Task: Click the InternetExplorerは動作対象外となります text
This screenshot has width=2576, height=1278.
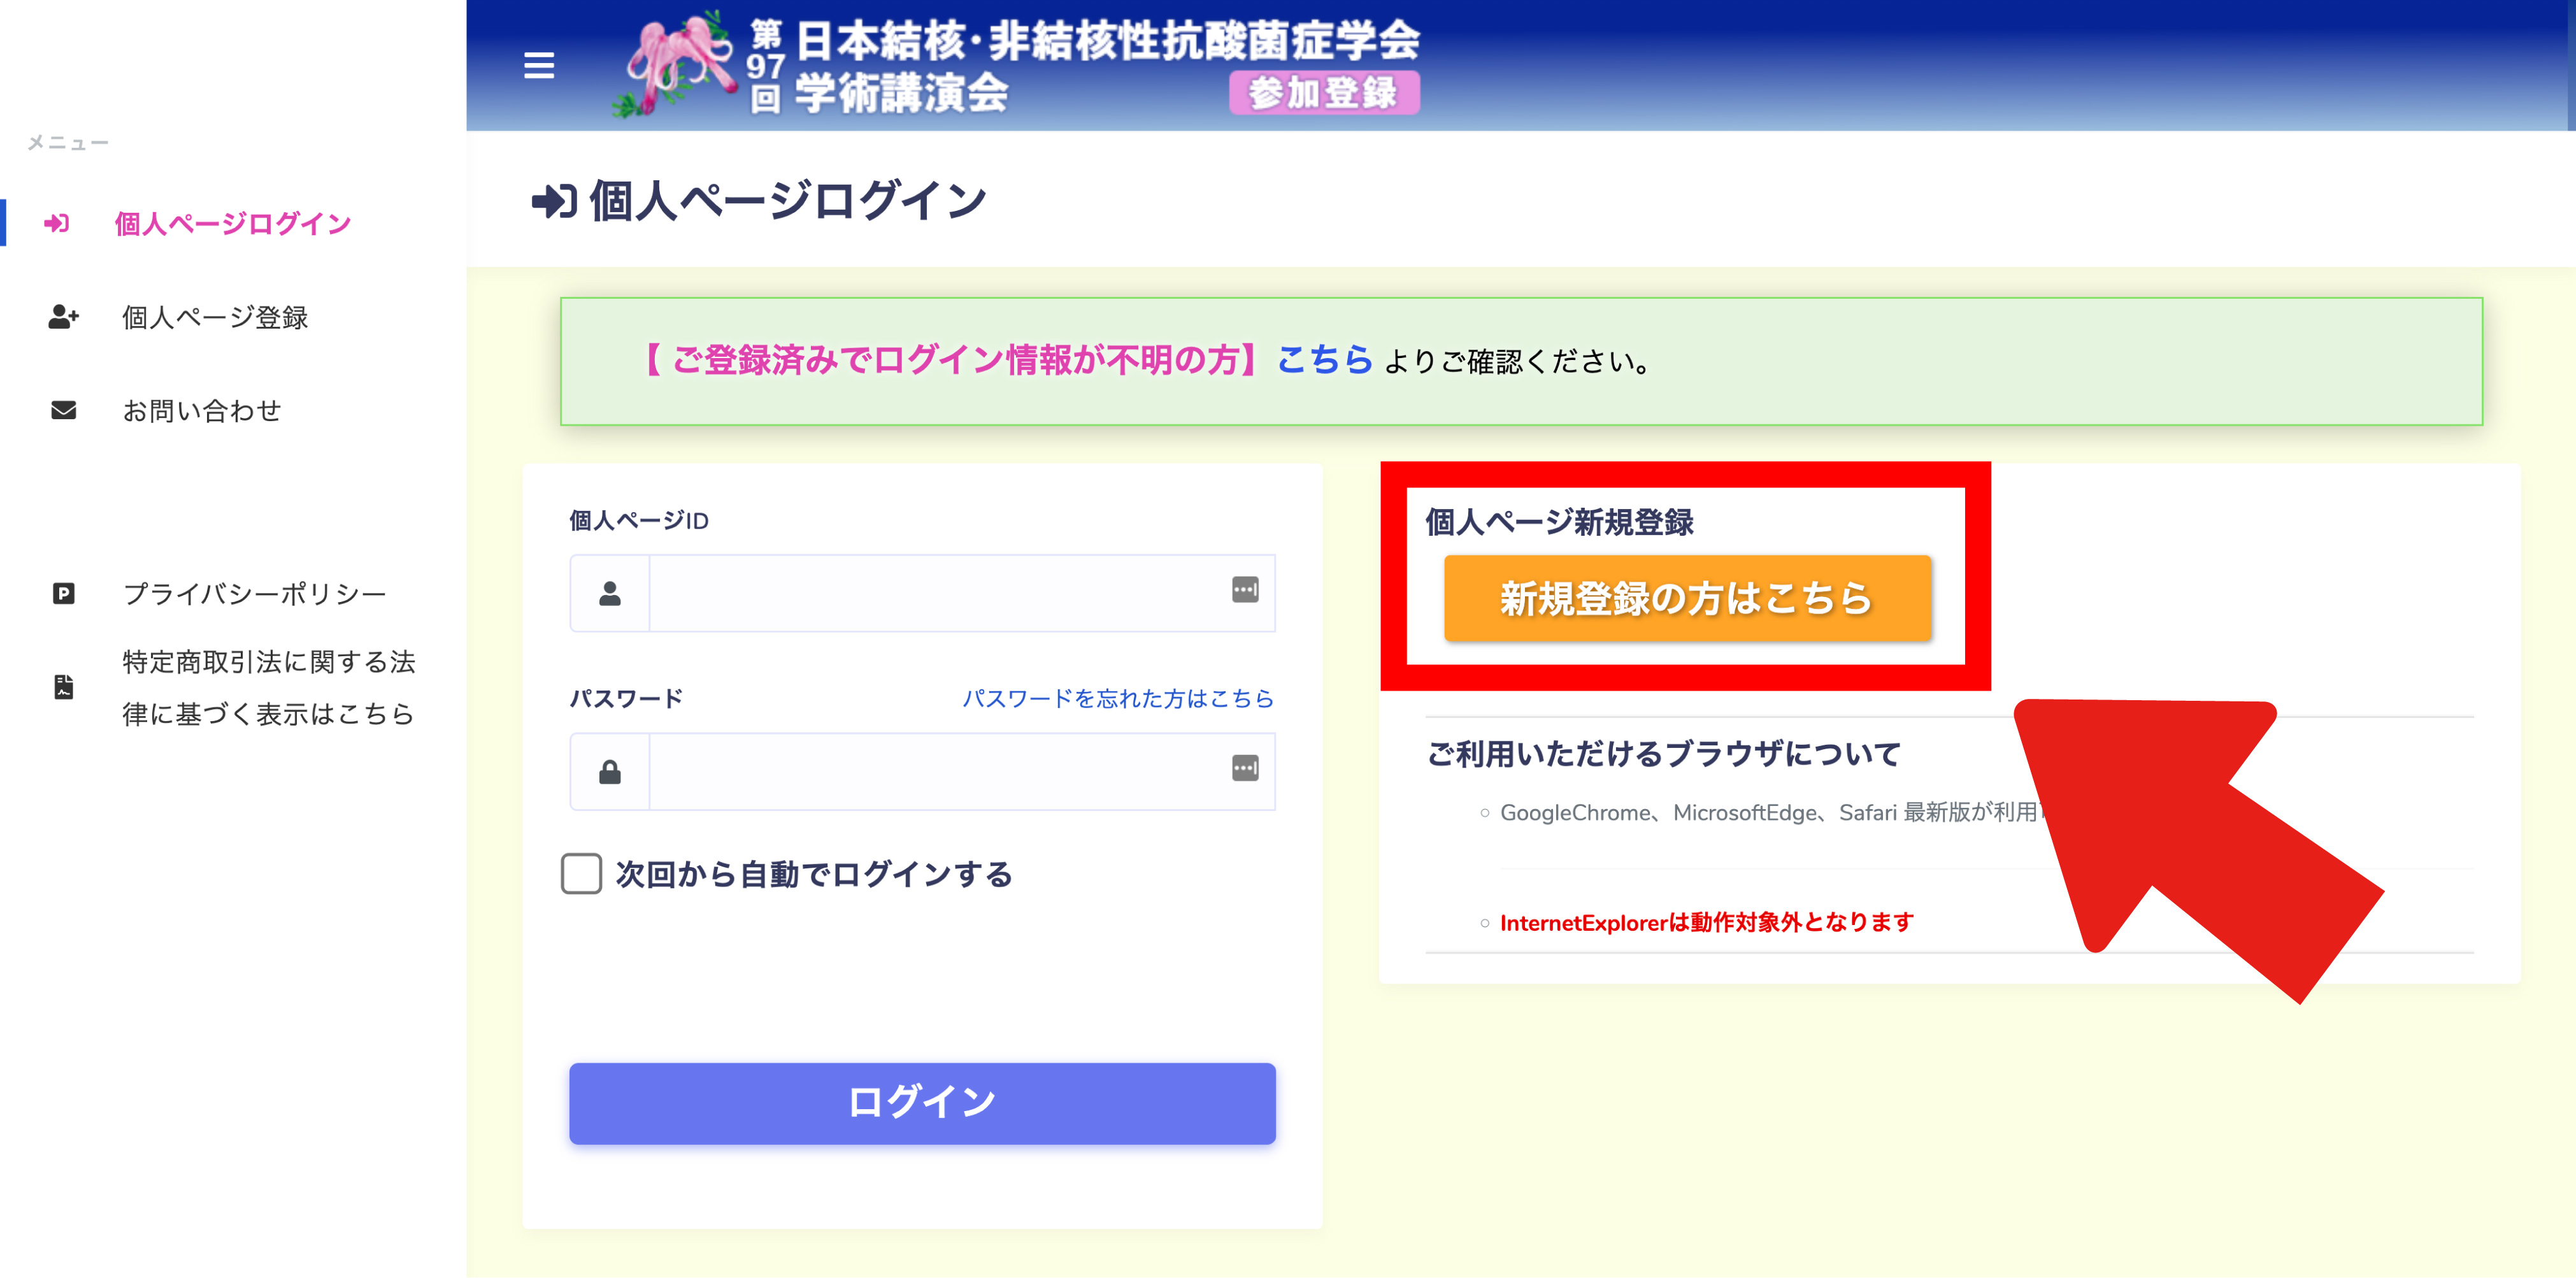Action: (x=1706, y=922)
